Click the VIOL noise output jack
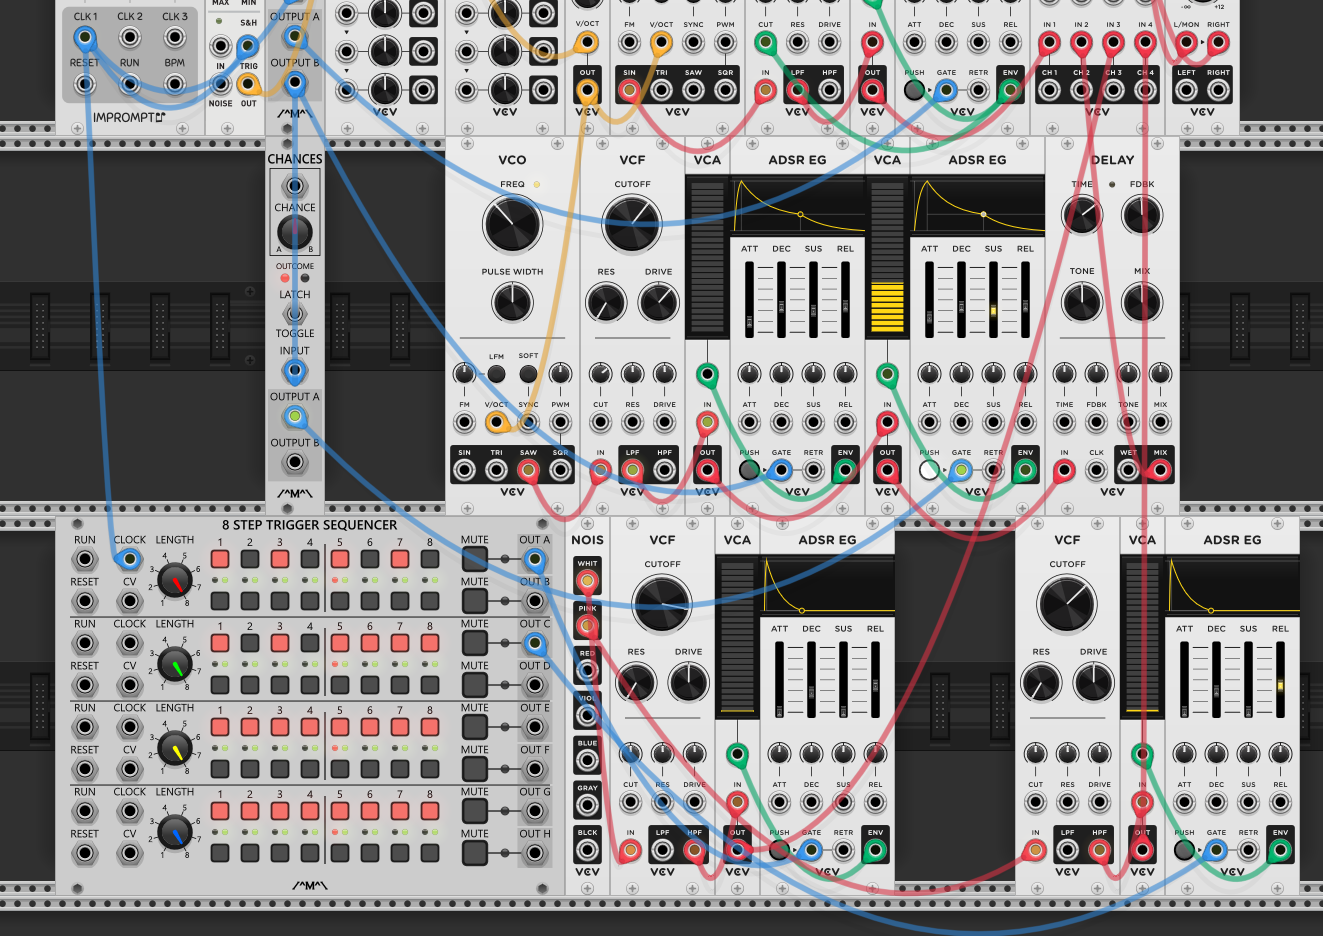Image resolution: width=1323 pixels, height=936 pixels. [587, 716]
